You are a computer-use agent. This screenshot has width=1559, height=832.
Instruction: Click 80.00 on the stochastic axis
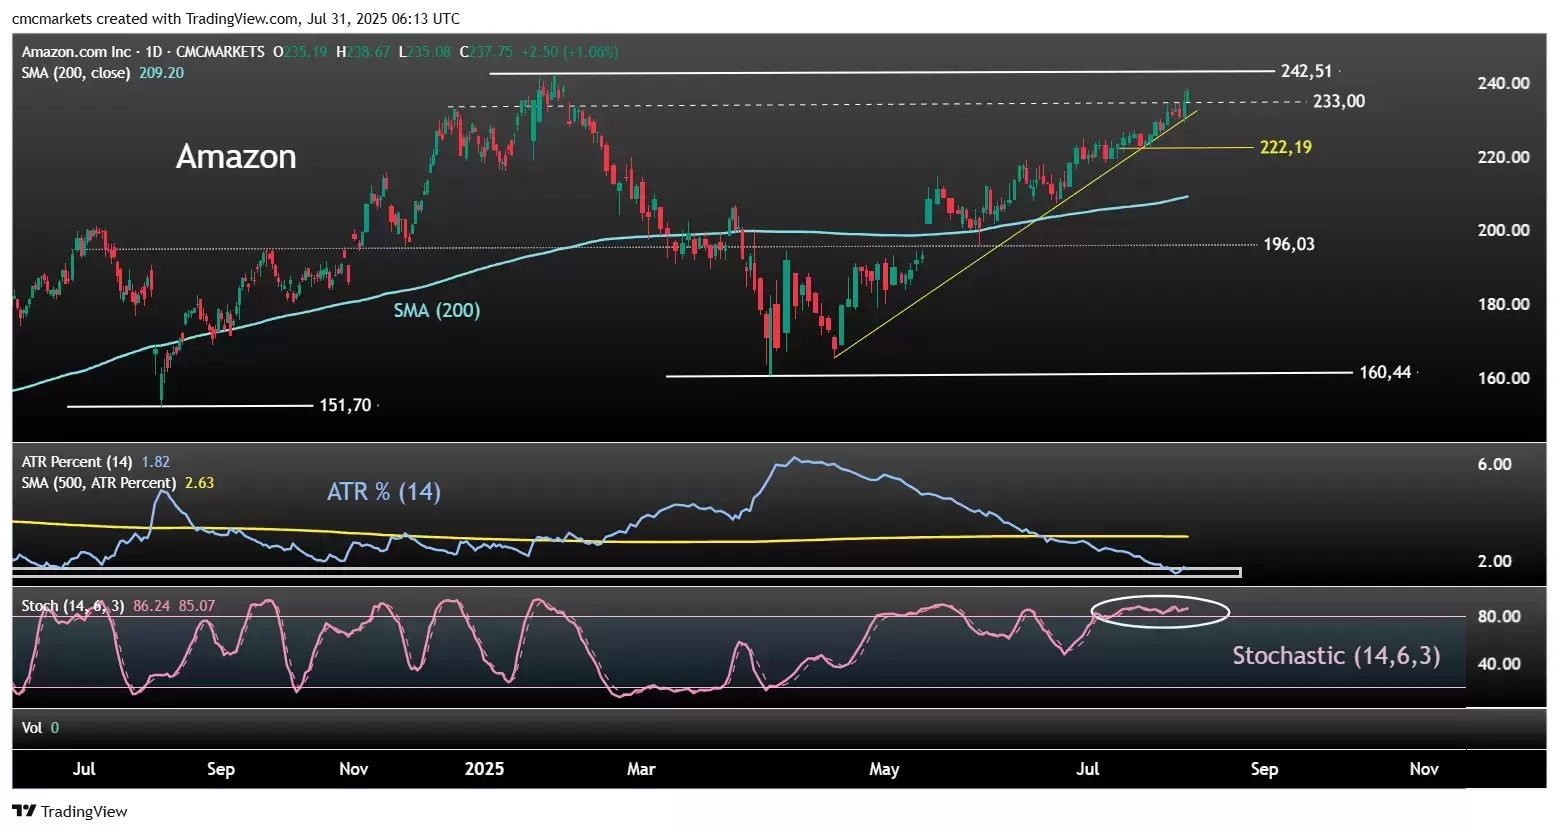coord(1499,616)
